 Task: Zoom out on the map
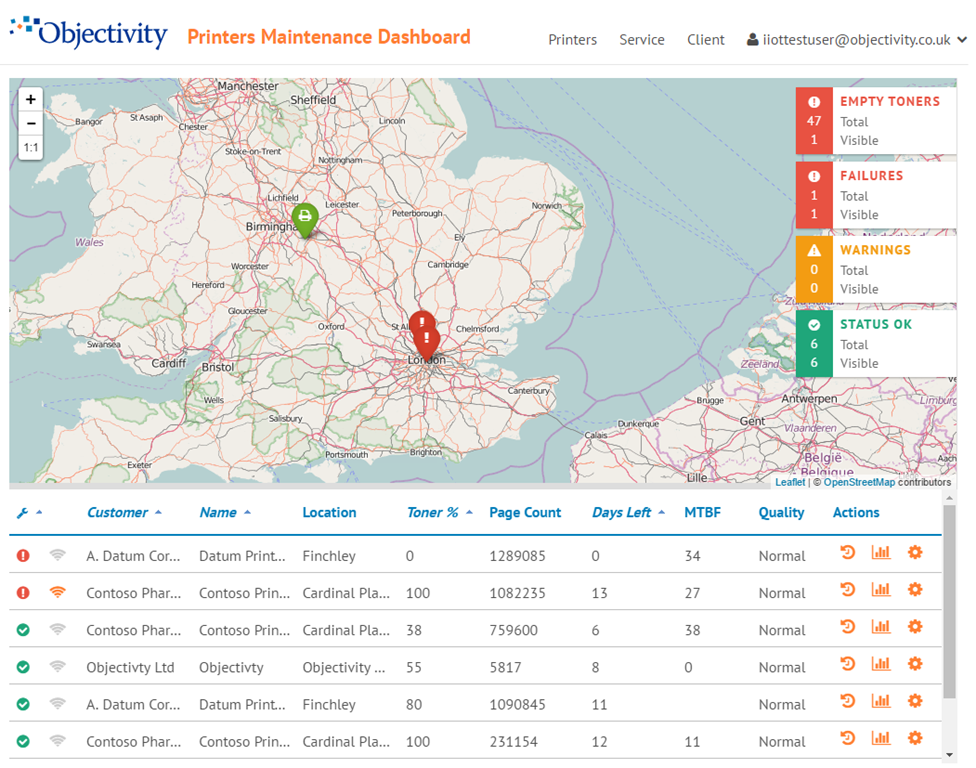[30, 123]
